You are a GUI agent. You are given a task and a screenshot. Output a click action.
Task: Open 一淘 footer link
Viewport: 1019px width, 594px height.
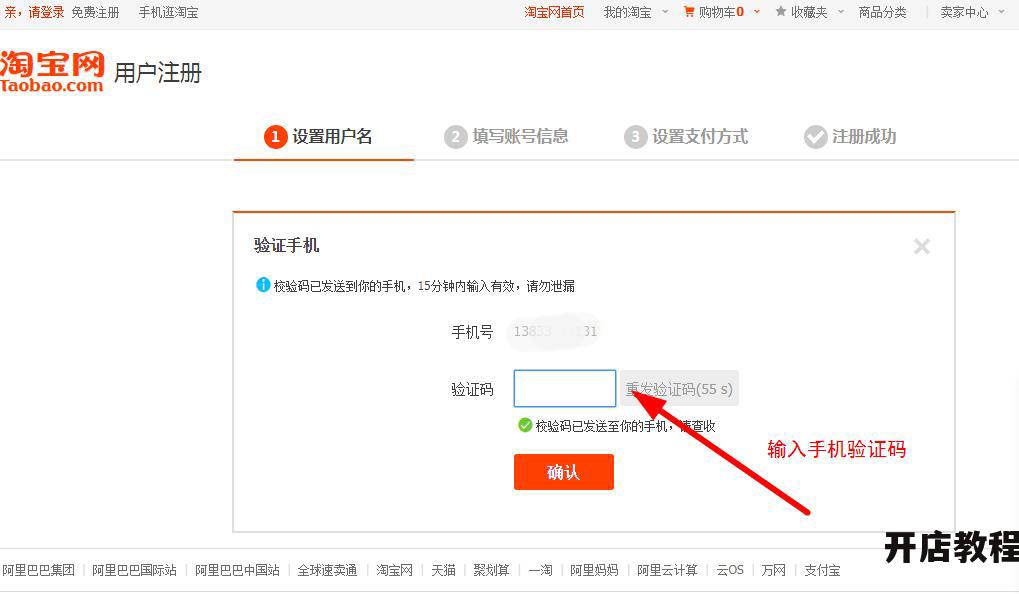[x=540, y=570]
